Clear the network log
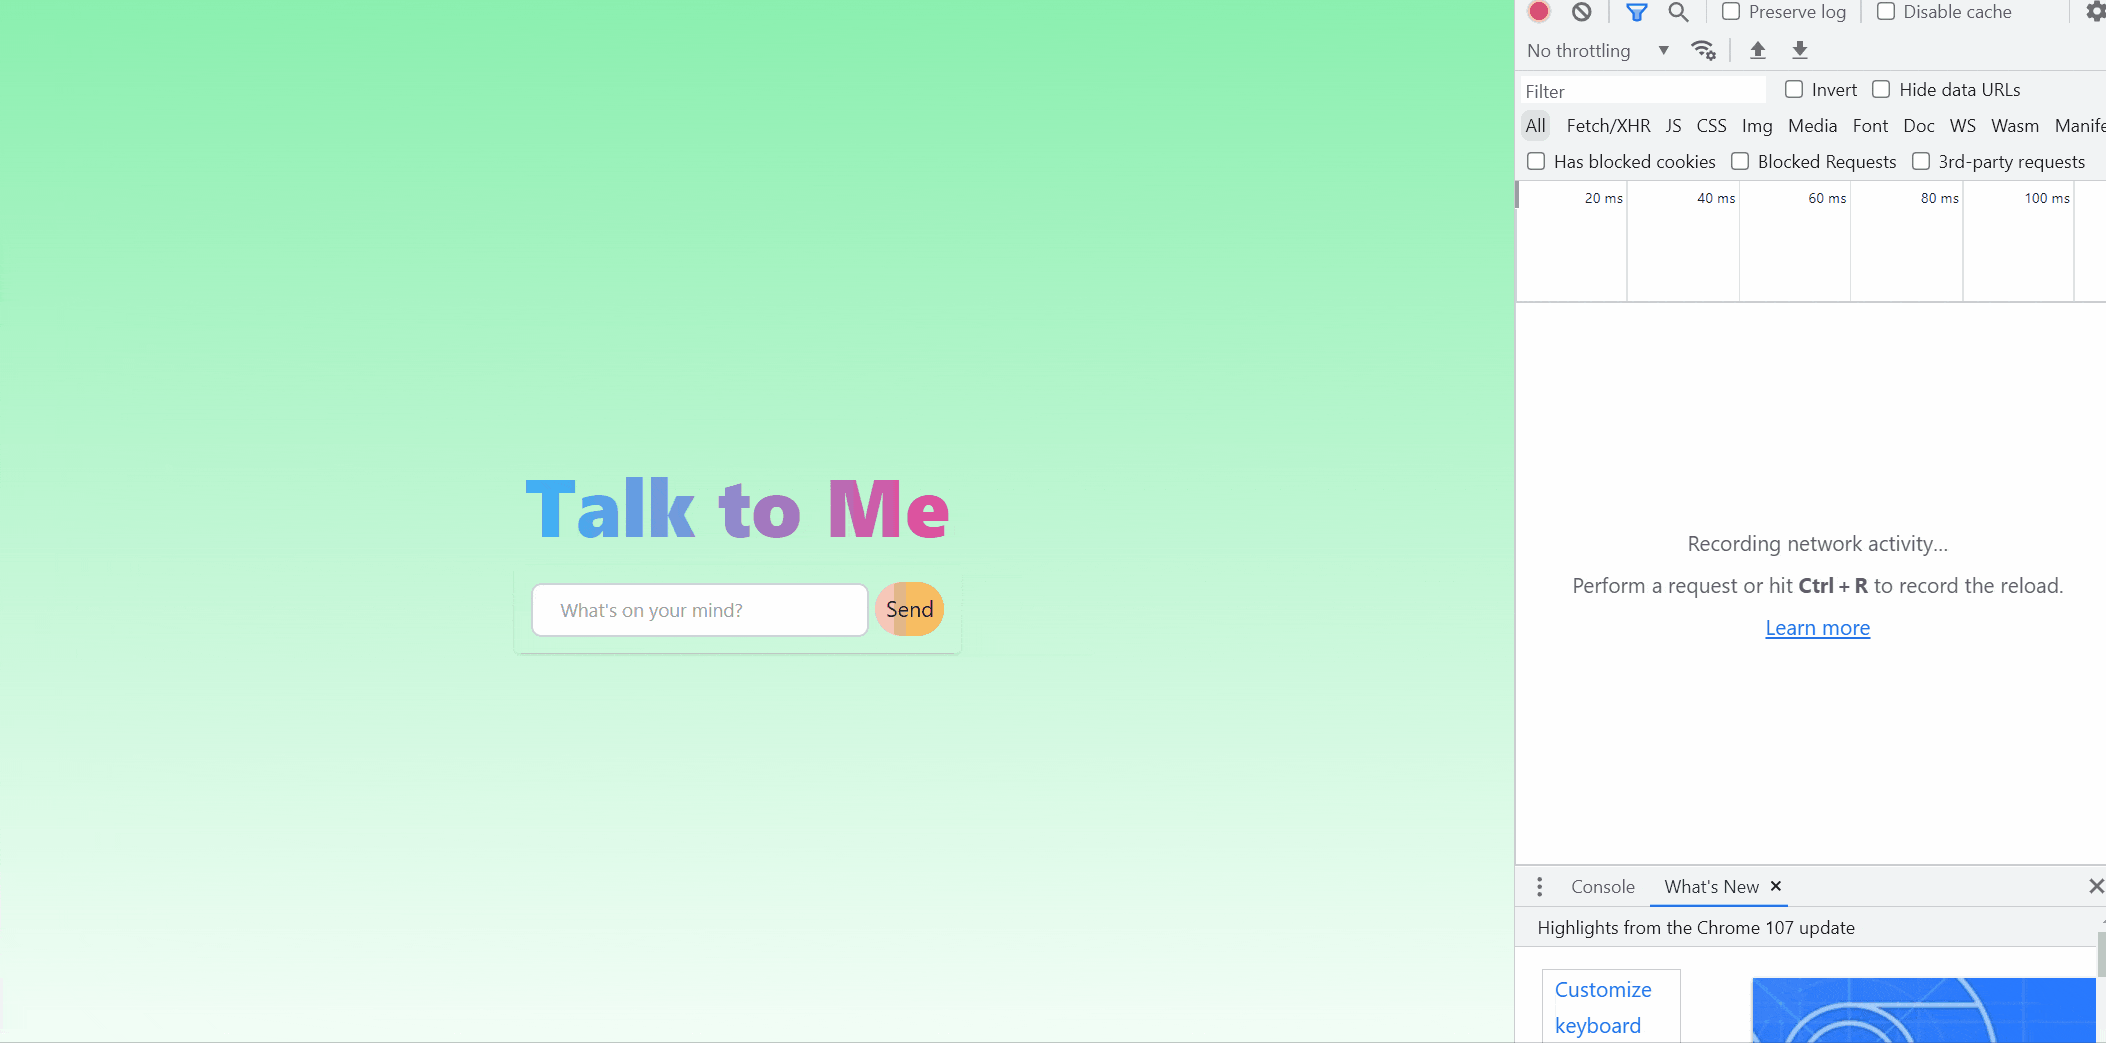The height and width of the screenshot is (1043, 2106). click(x=1581, y=12)
